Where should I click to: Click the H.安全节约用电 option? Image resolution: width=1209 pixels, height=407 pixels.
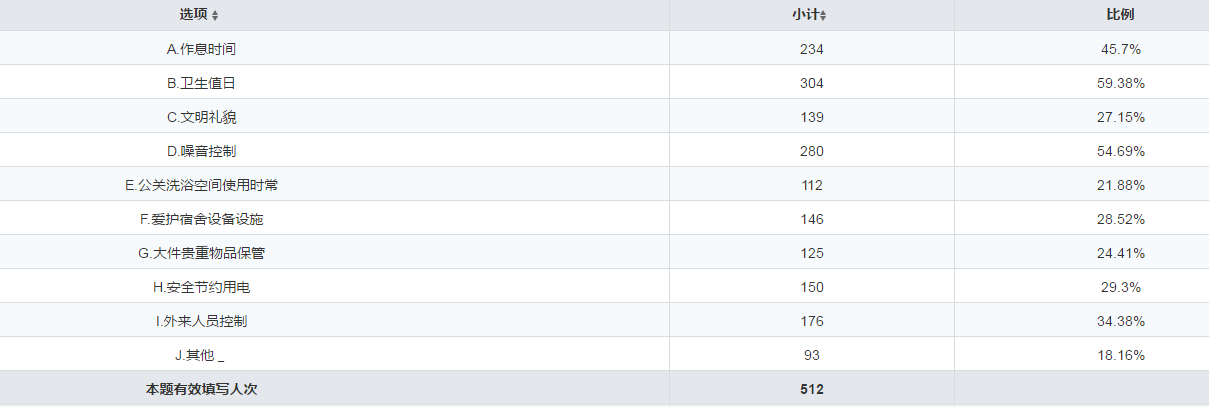201,287
